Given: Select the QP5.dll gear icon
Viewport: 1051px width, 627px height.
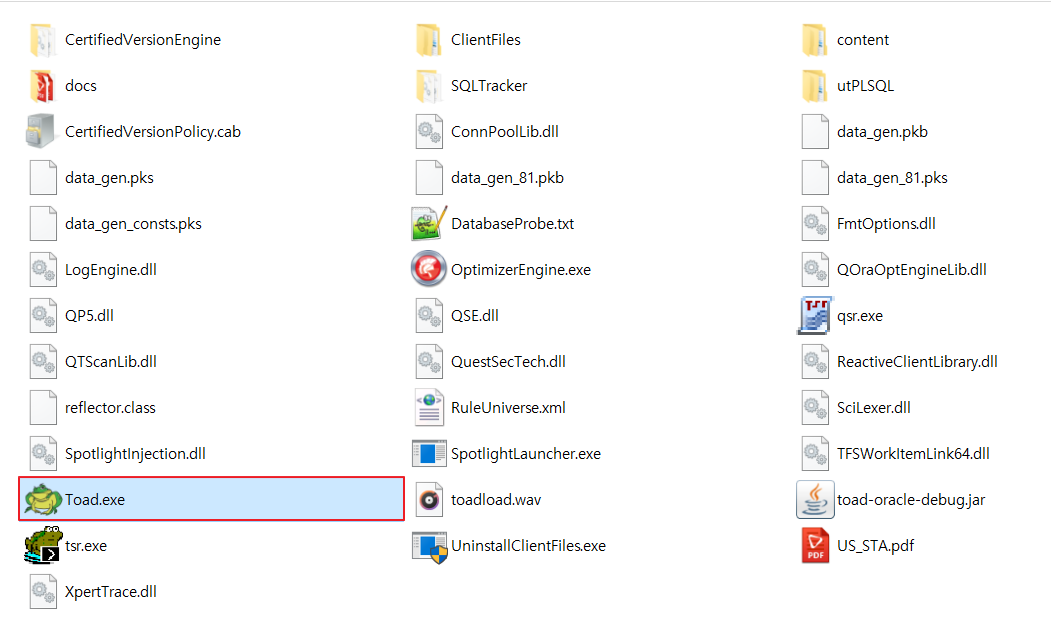Looking at the screenshot, I should (43, 315).
